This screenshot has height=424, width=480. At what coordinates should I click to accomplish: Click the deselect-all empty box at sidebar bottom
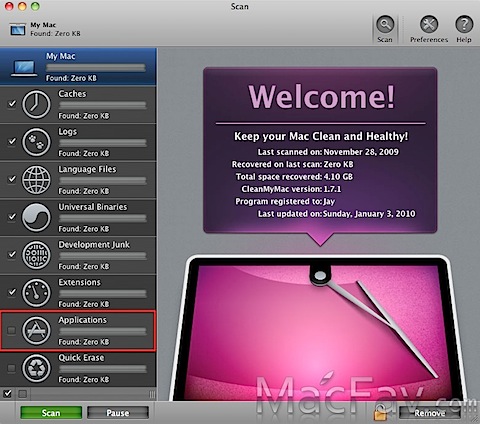(22, 394)
